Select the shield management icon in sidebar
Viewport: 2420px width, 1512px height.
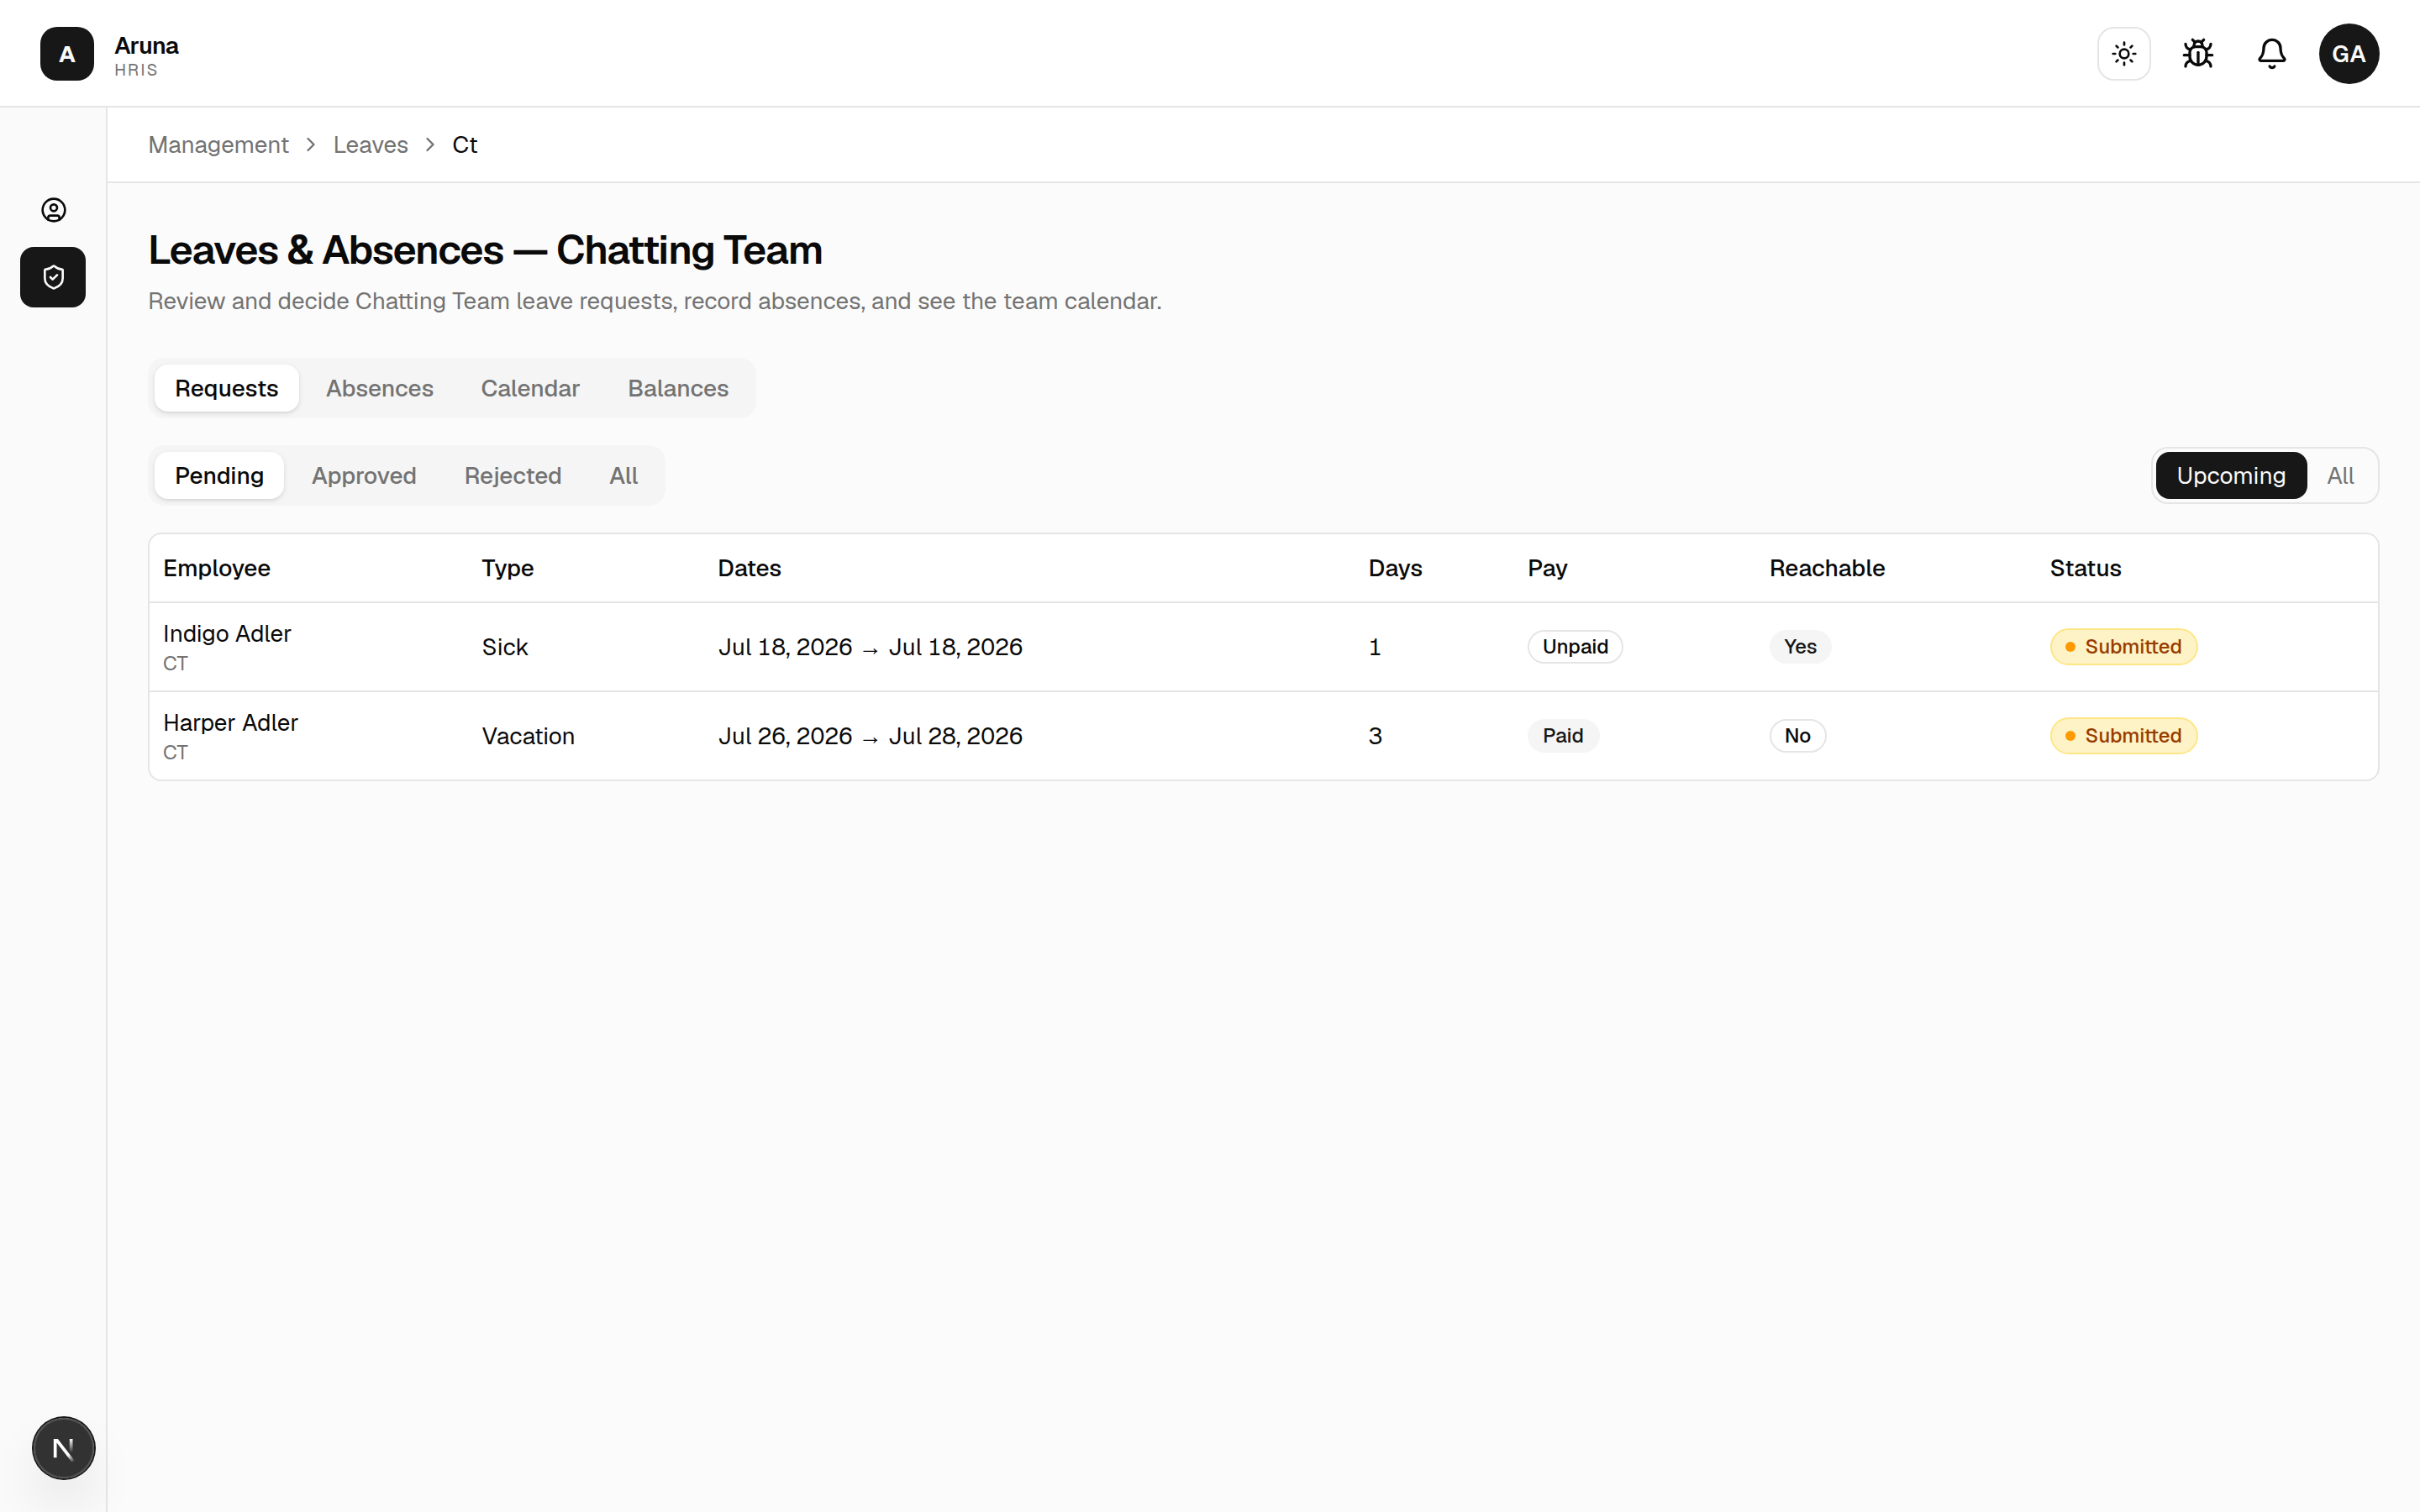[53, 277]
